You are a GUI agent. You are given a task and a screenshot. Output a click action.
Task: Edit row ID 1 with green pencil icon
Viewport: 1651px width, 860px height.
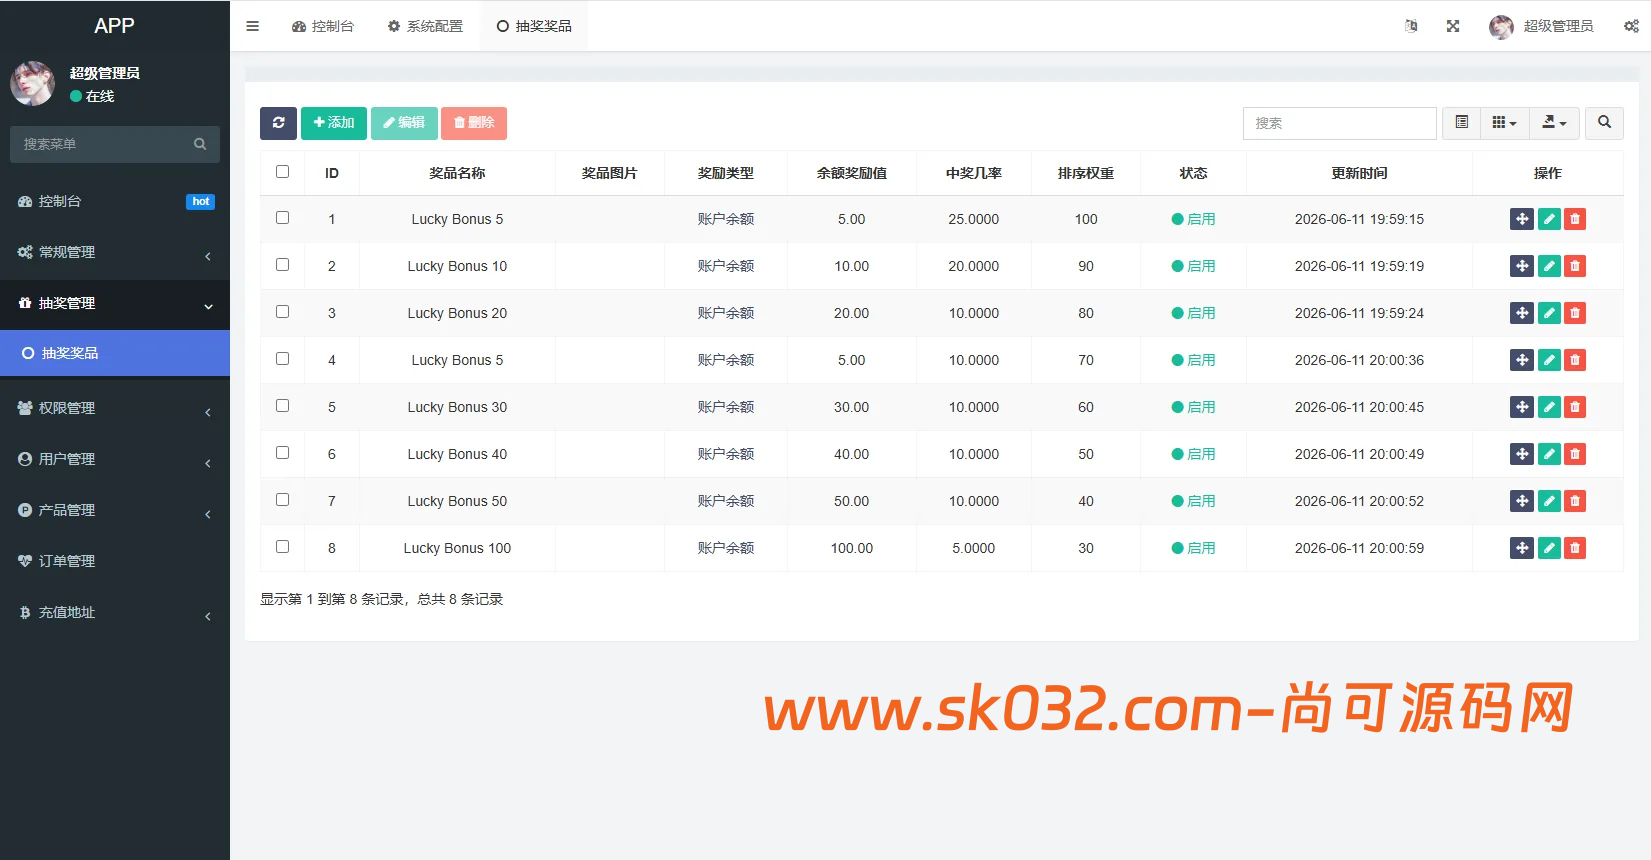[1549, 219]
